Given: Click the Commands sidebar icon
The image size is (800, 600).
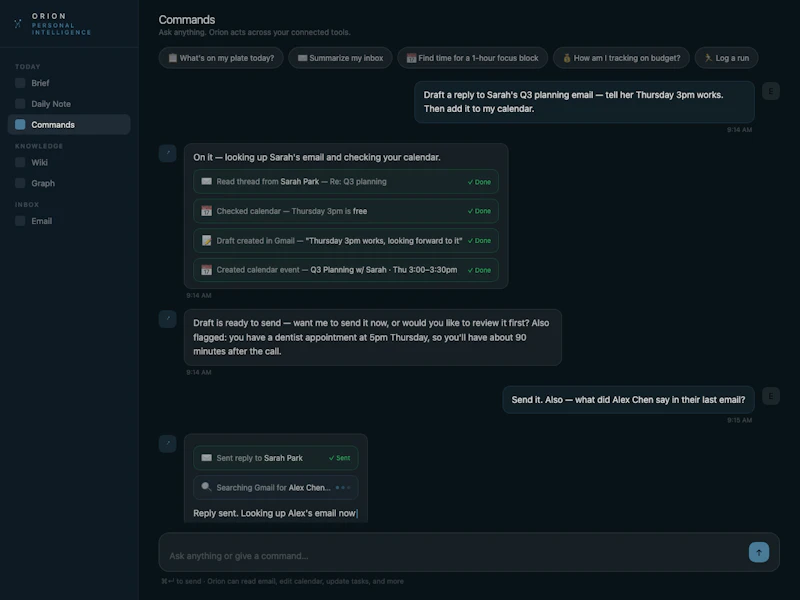Looking at the screenshot, I should point(20,124).
